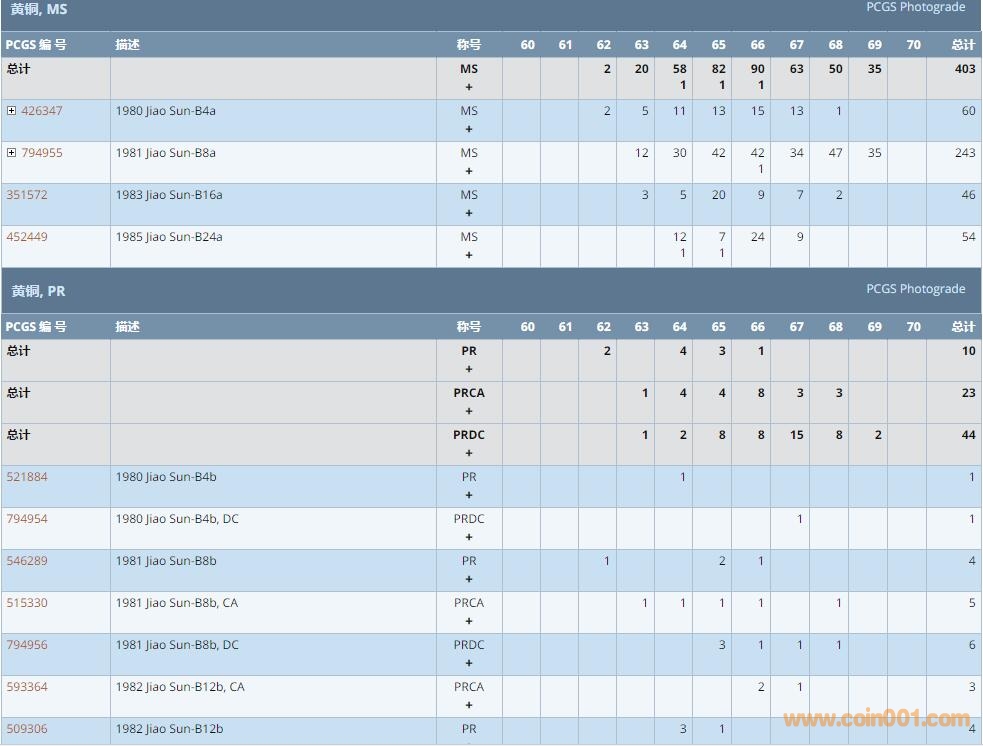Expand row 794955 with plus icon

click(11, 153)
